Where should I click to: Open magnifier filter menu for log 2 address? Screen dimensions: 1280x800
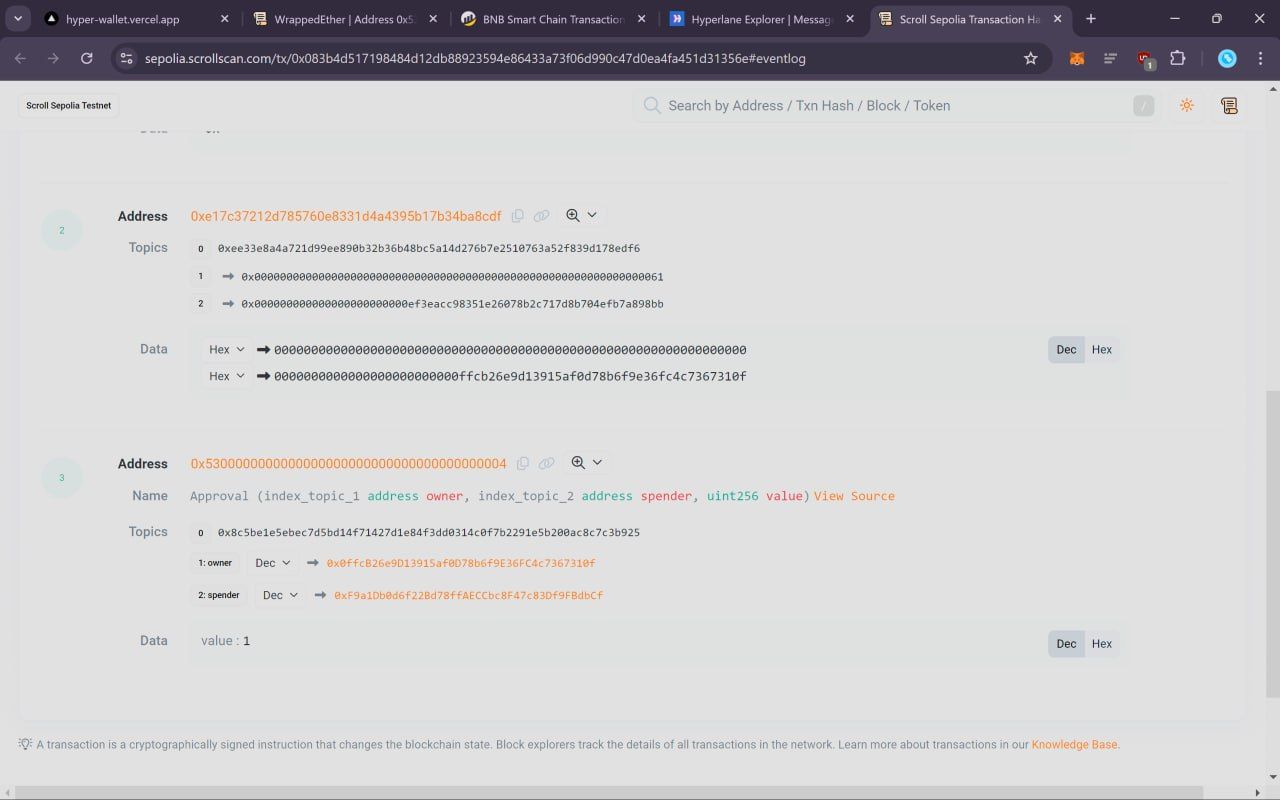(x=581, y=215)
